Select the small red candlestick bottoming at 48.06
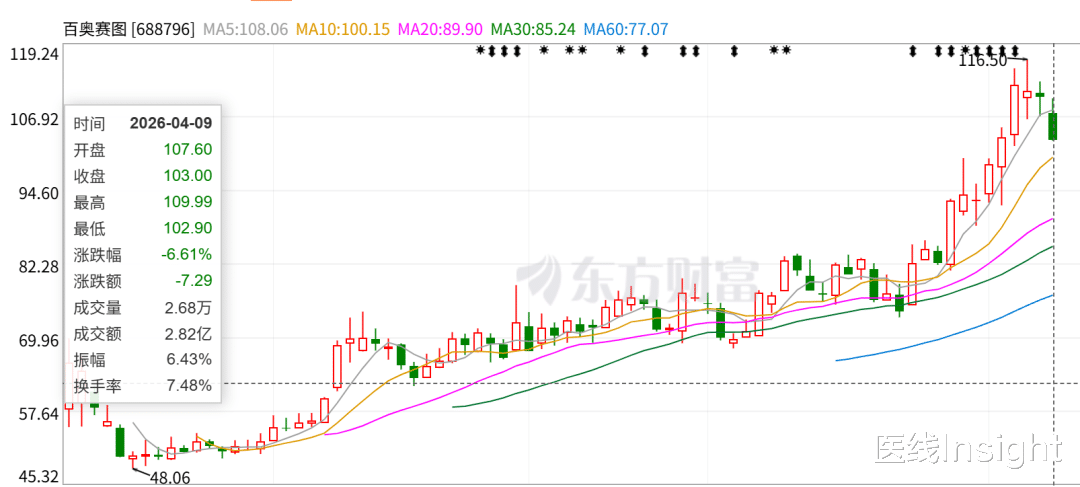The height and width of the screenshot is (487, 1080). pos(133,457)
